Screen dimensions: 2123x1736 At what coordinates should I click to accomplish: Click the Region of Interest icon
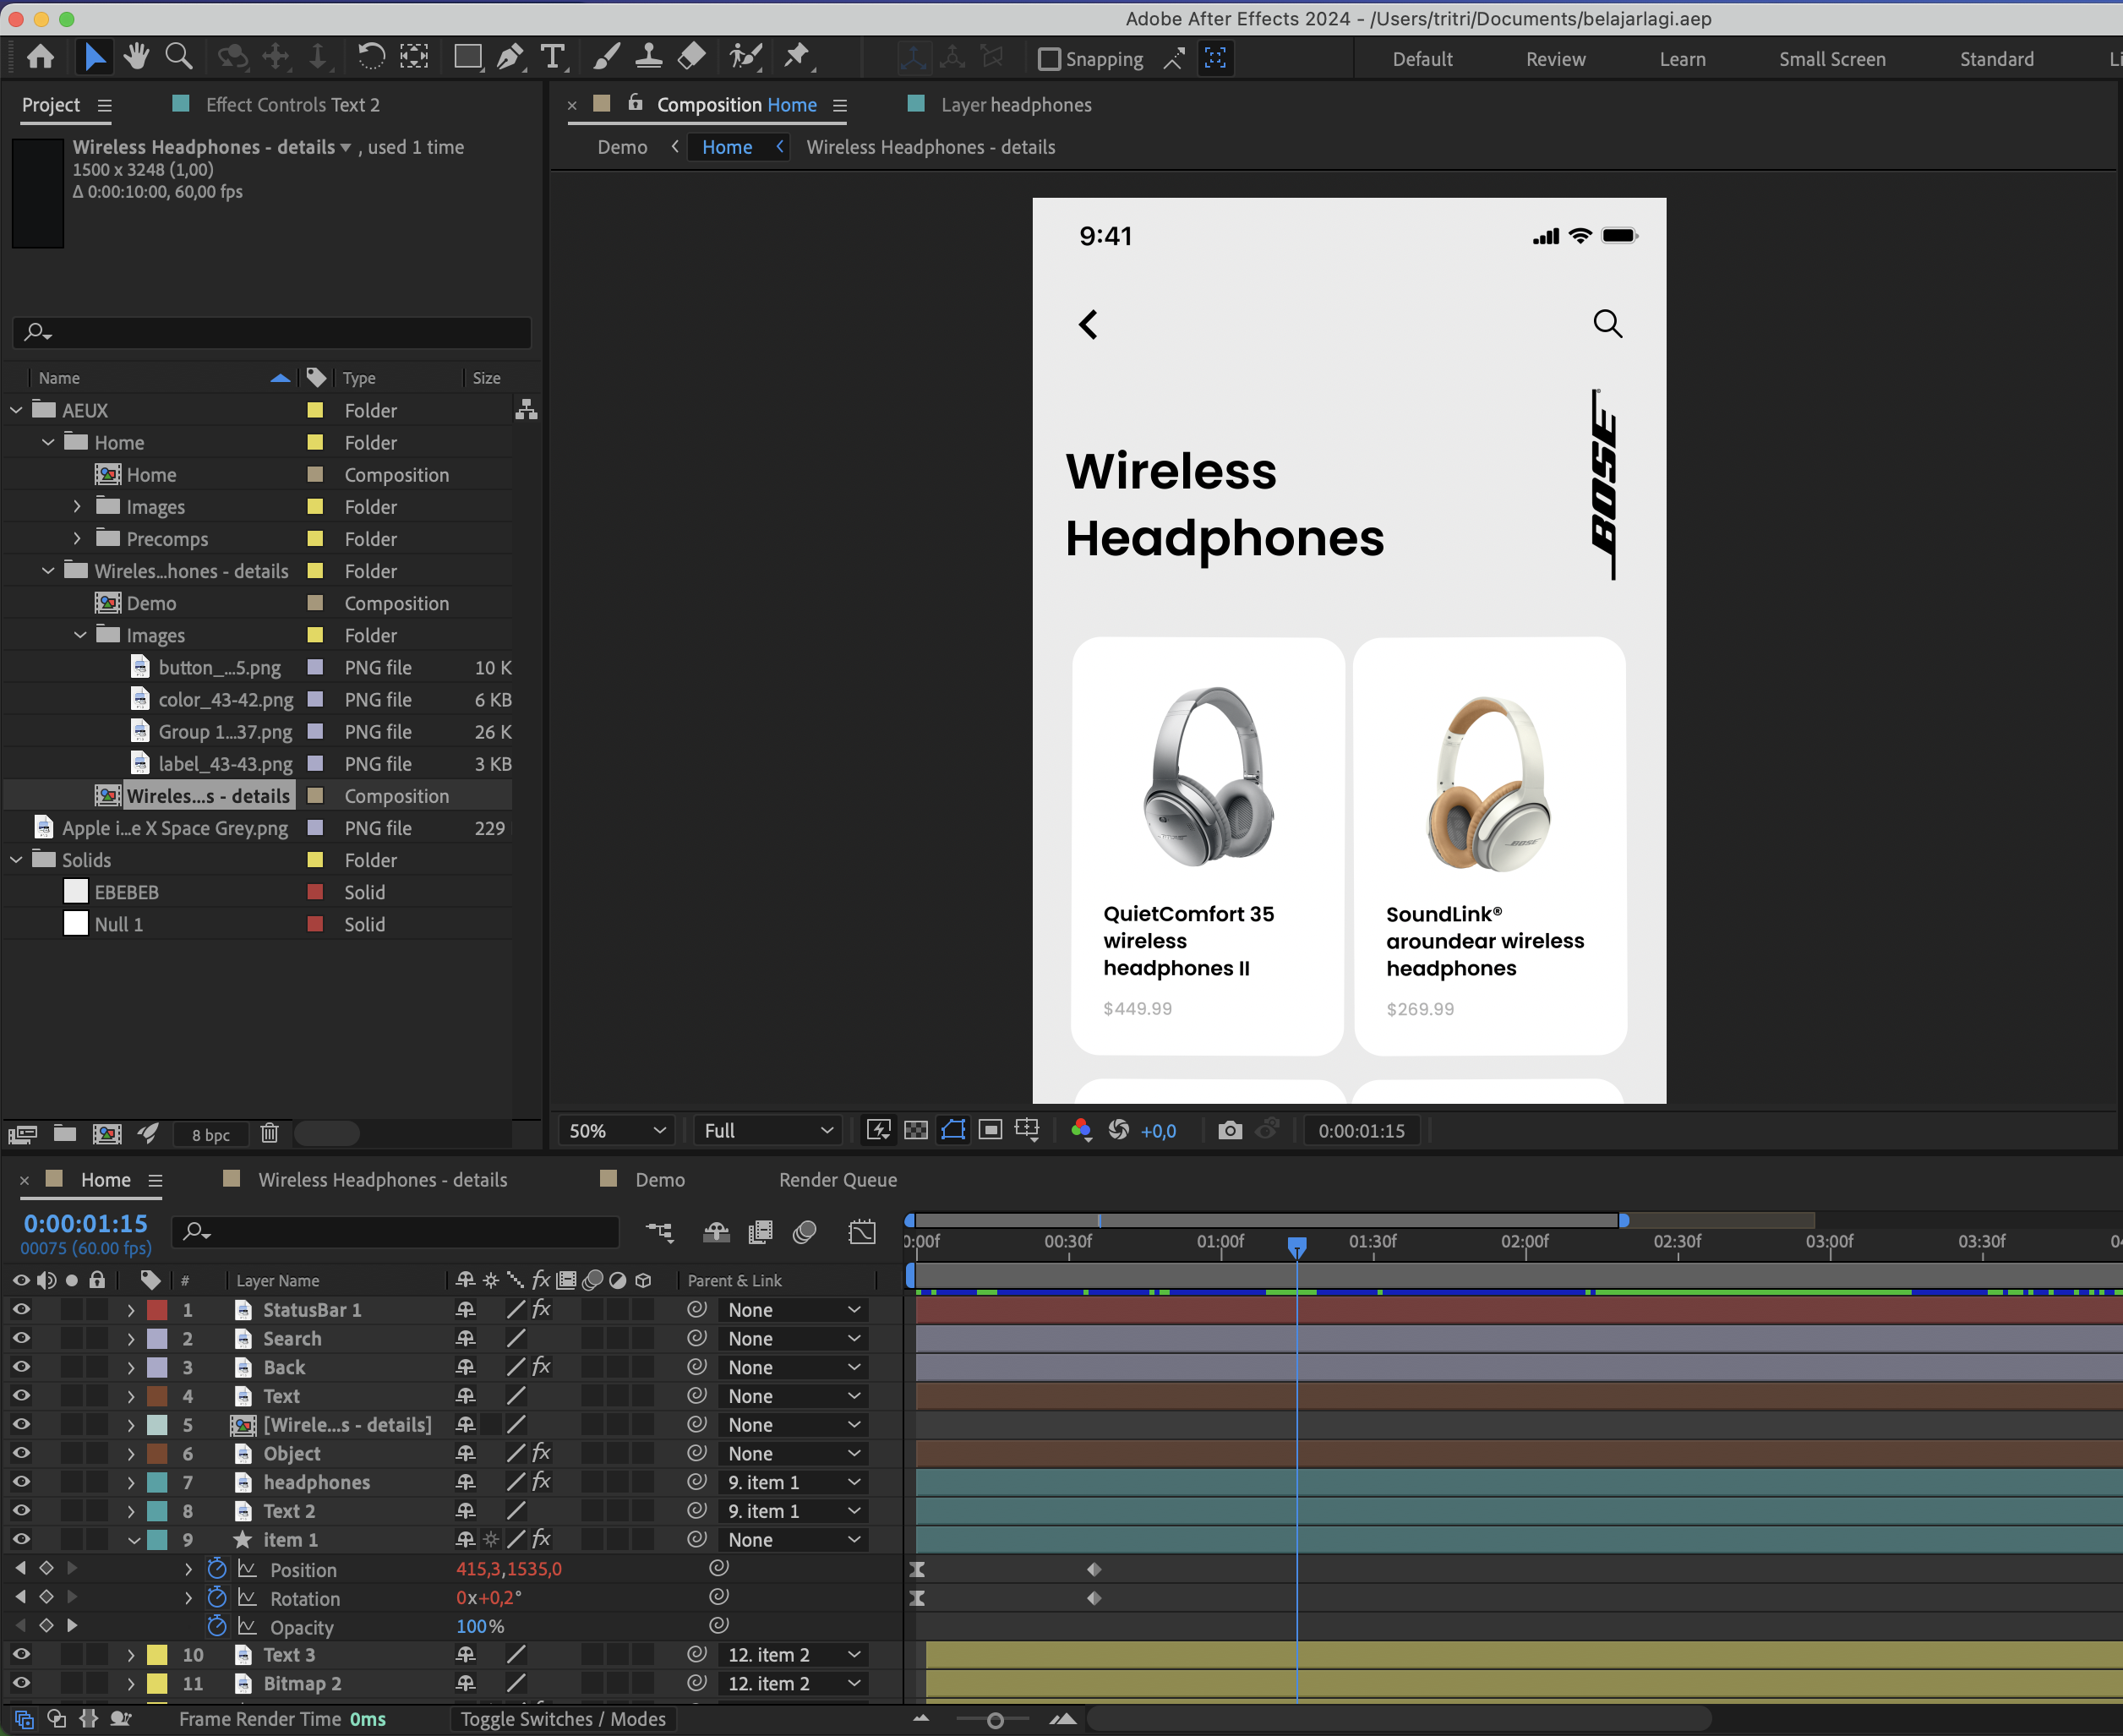(x=990, y=1130)
